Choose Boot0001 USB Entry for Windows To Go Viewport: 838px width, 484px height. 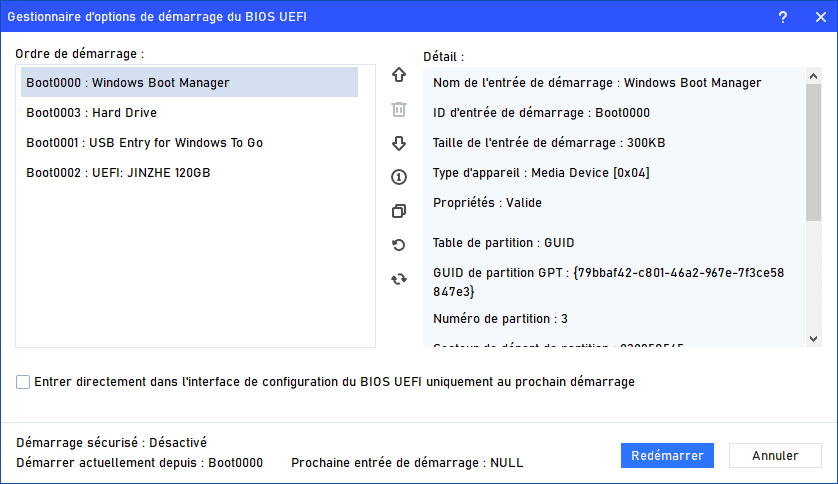pos(144,143)
